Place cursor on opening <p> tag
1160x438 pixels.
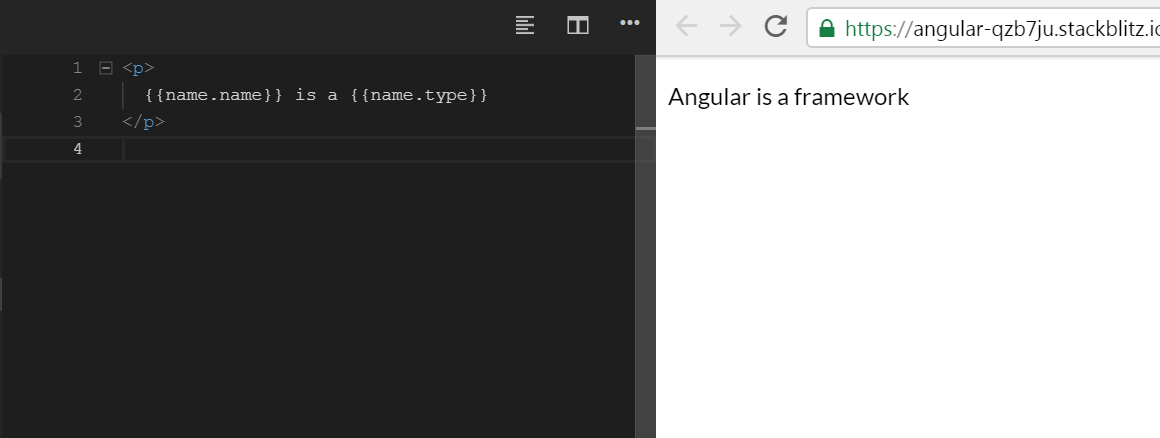point(138,69)
